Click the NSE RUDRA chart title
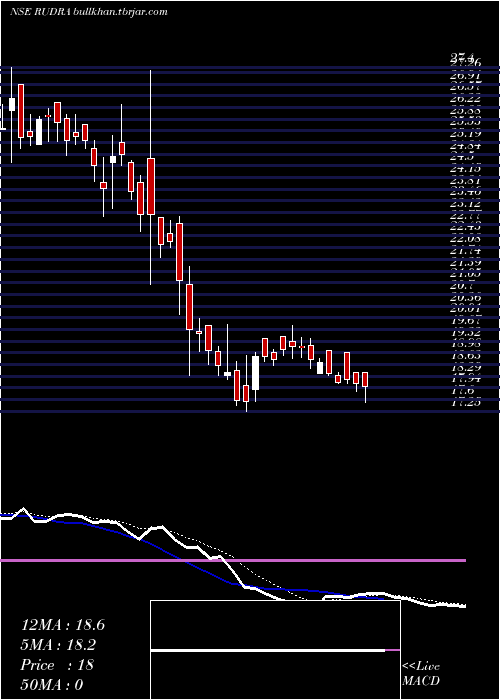Viewport: 500px width, 700px height. [x=88, y=12]
